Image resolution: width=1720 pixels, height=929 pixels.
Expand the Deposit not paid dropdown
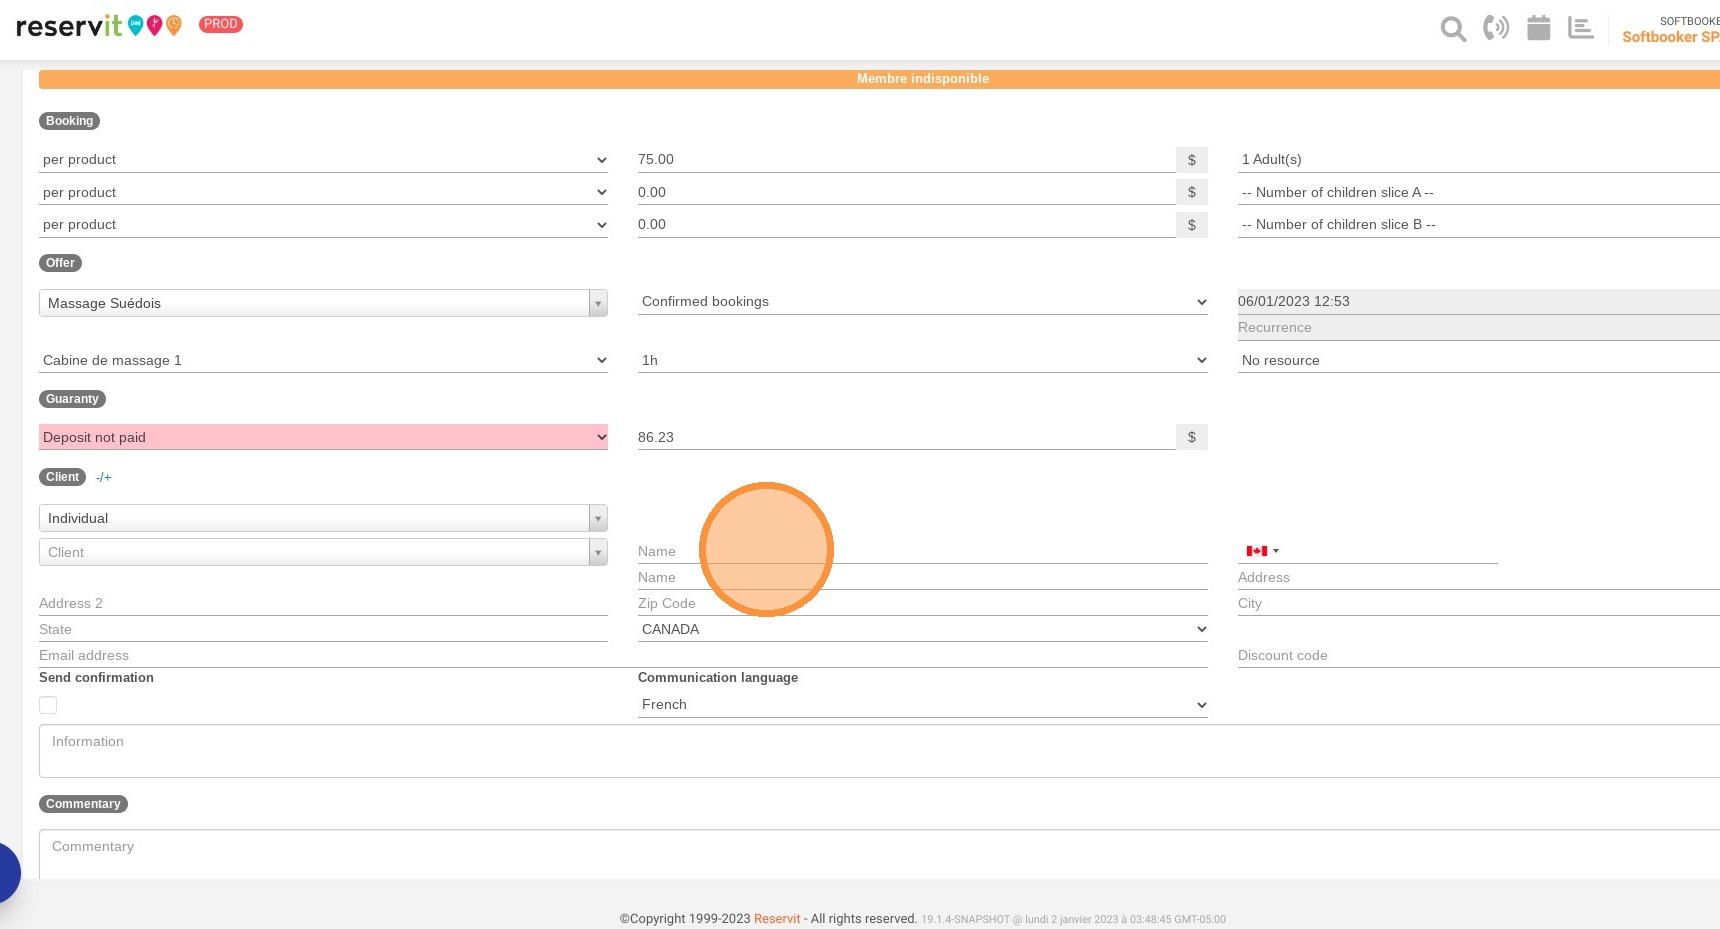click(323, 437)
